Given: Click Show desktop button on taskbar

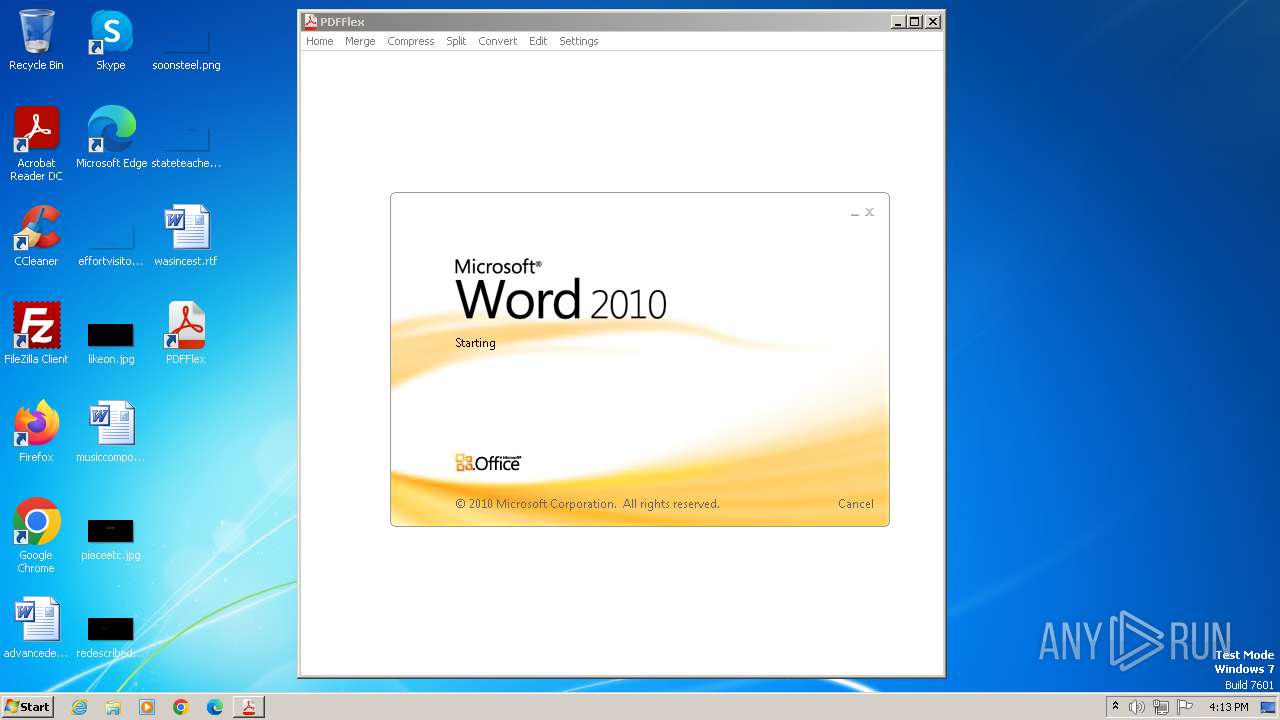Looking at the screenshot, I should (1269, 707).
